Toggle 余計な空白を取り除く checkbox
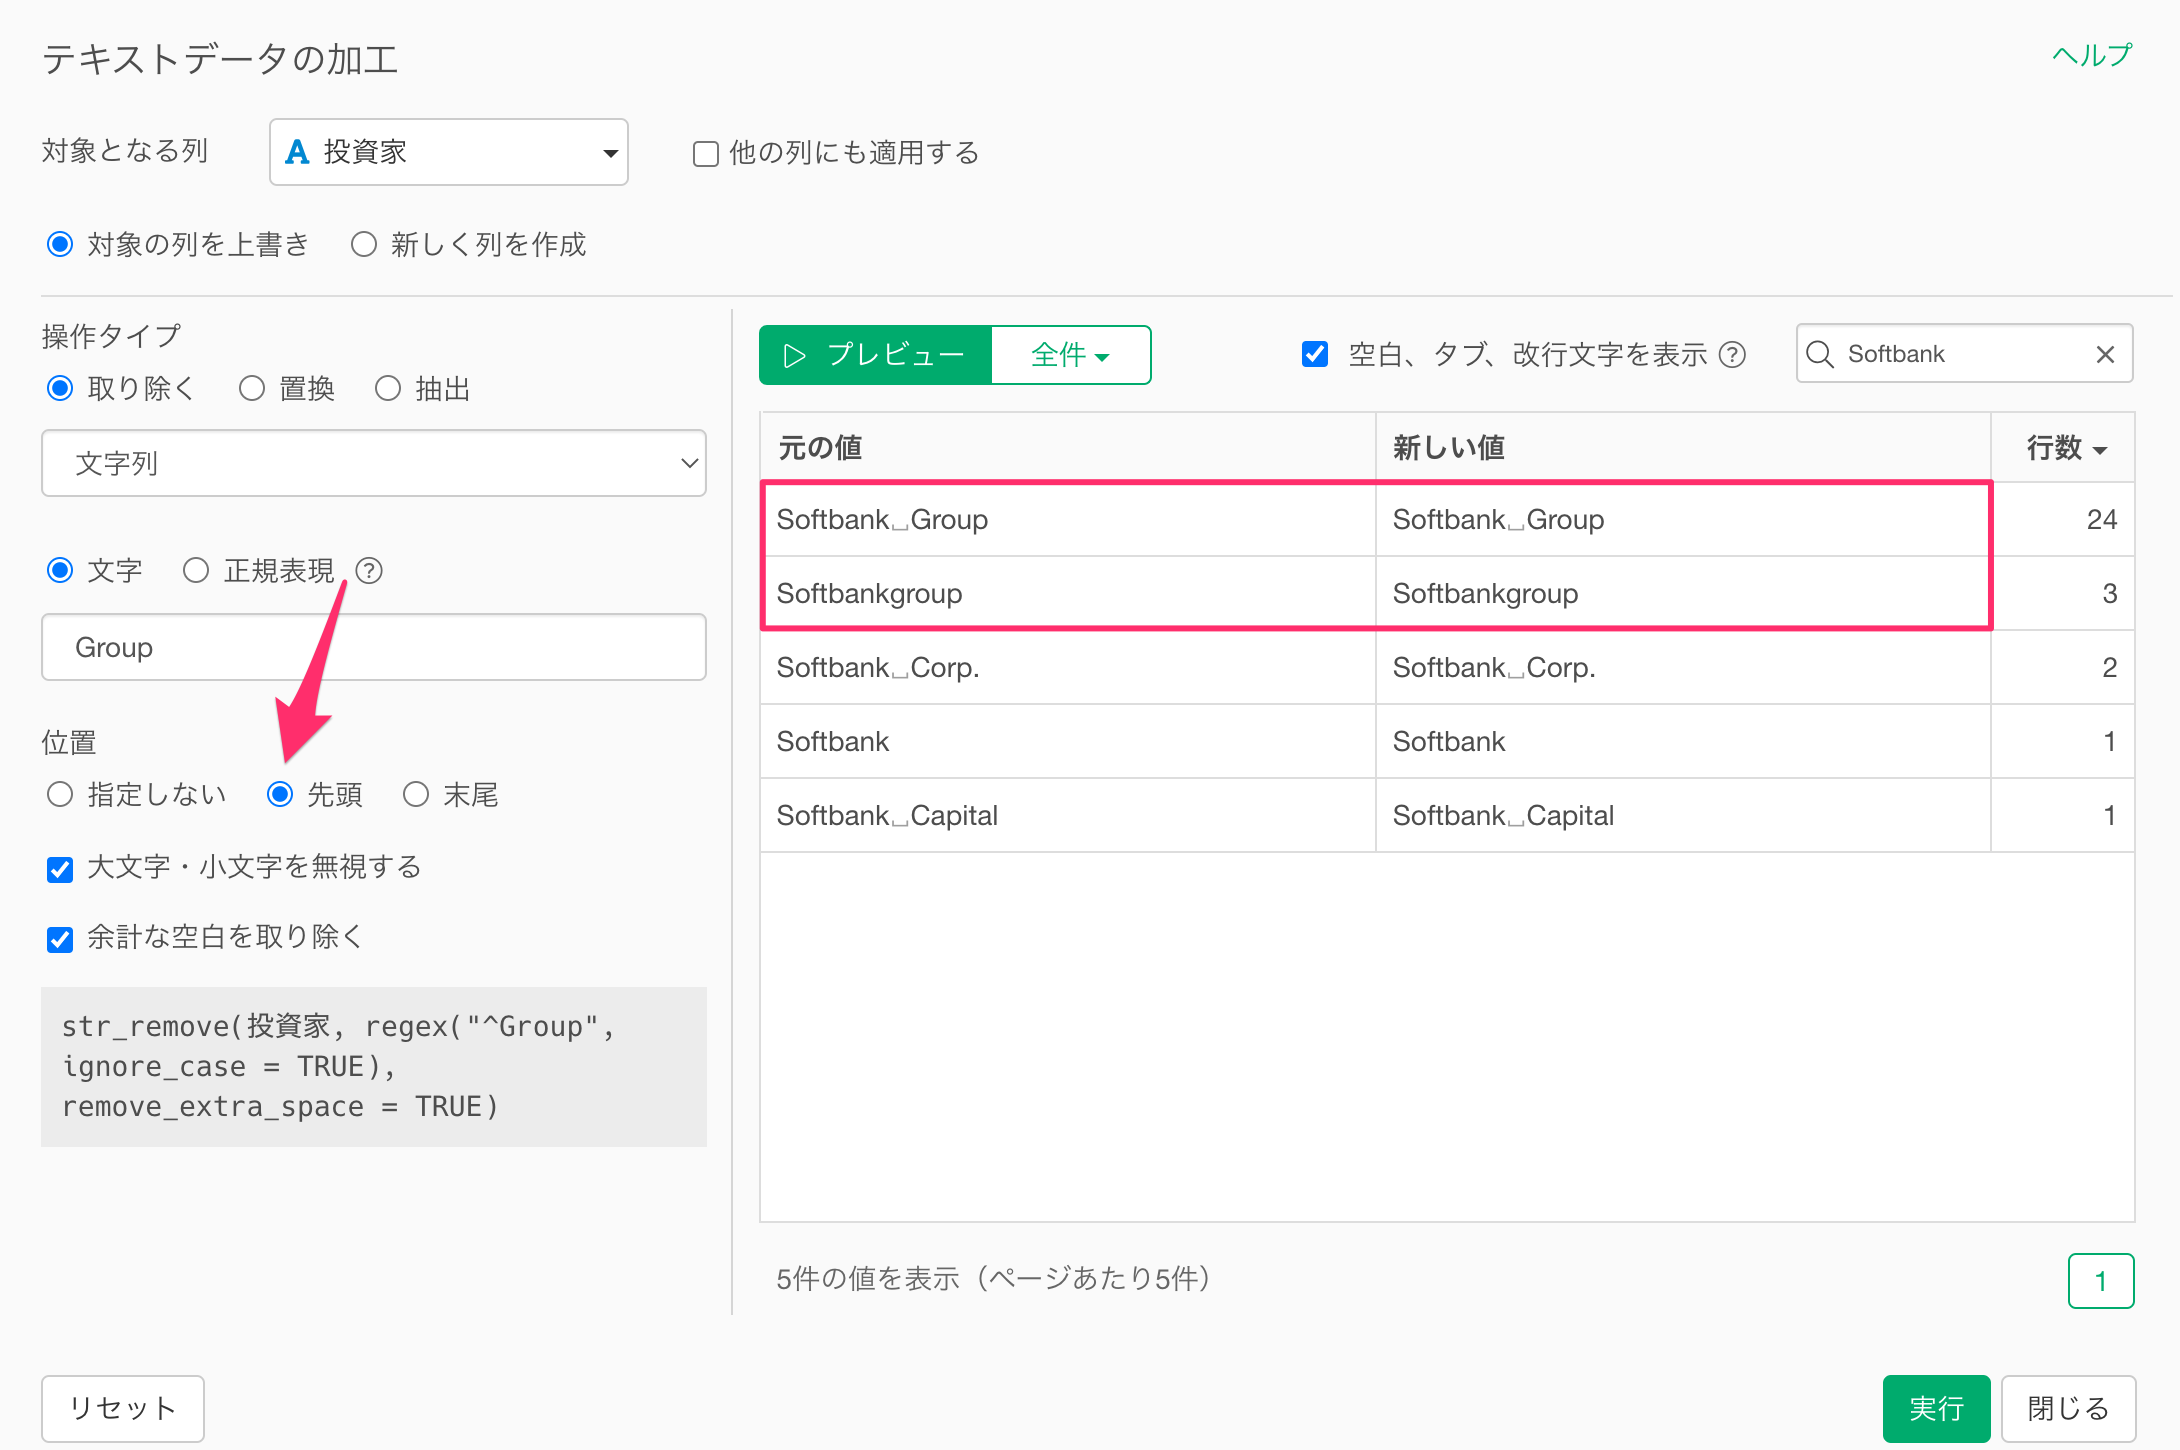 (x=60, y=939)
